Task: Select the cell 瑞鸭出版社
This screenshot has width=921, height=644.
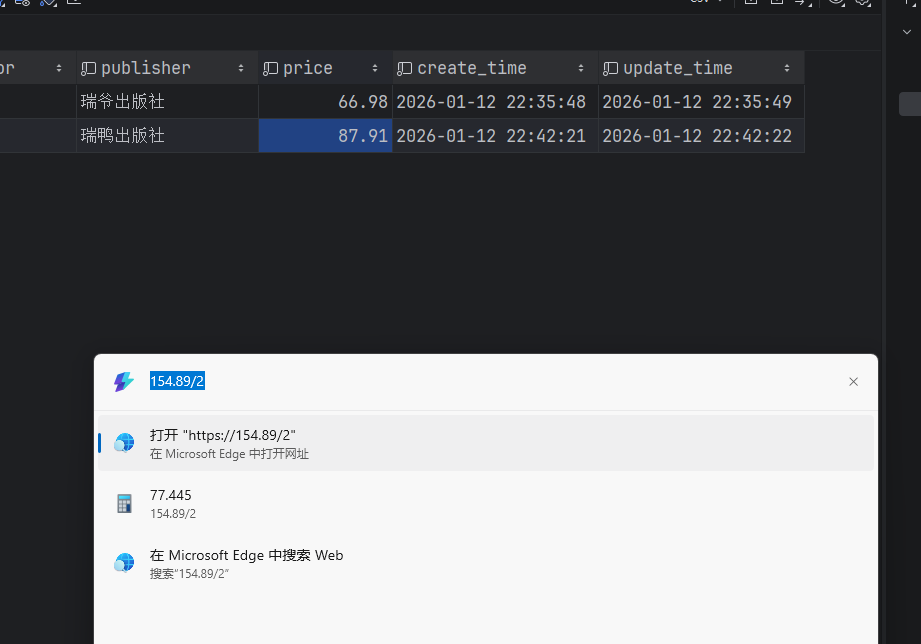Action: [167, 136]
